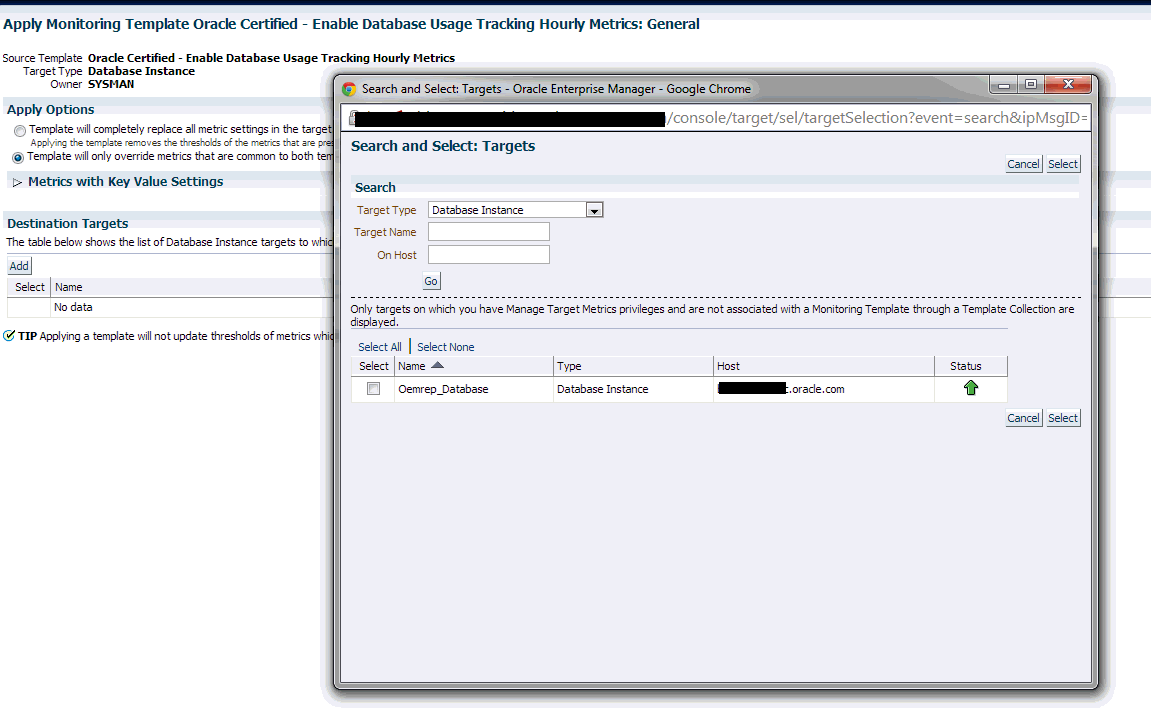Focus the Target Name input field
The height and width of the screenshot is (719, 1151).
coord(489,232)
